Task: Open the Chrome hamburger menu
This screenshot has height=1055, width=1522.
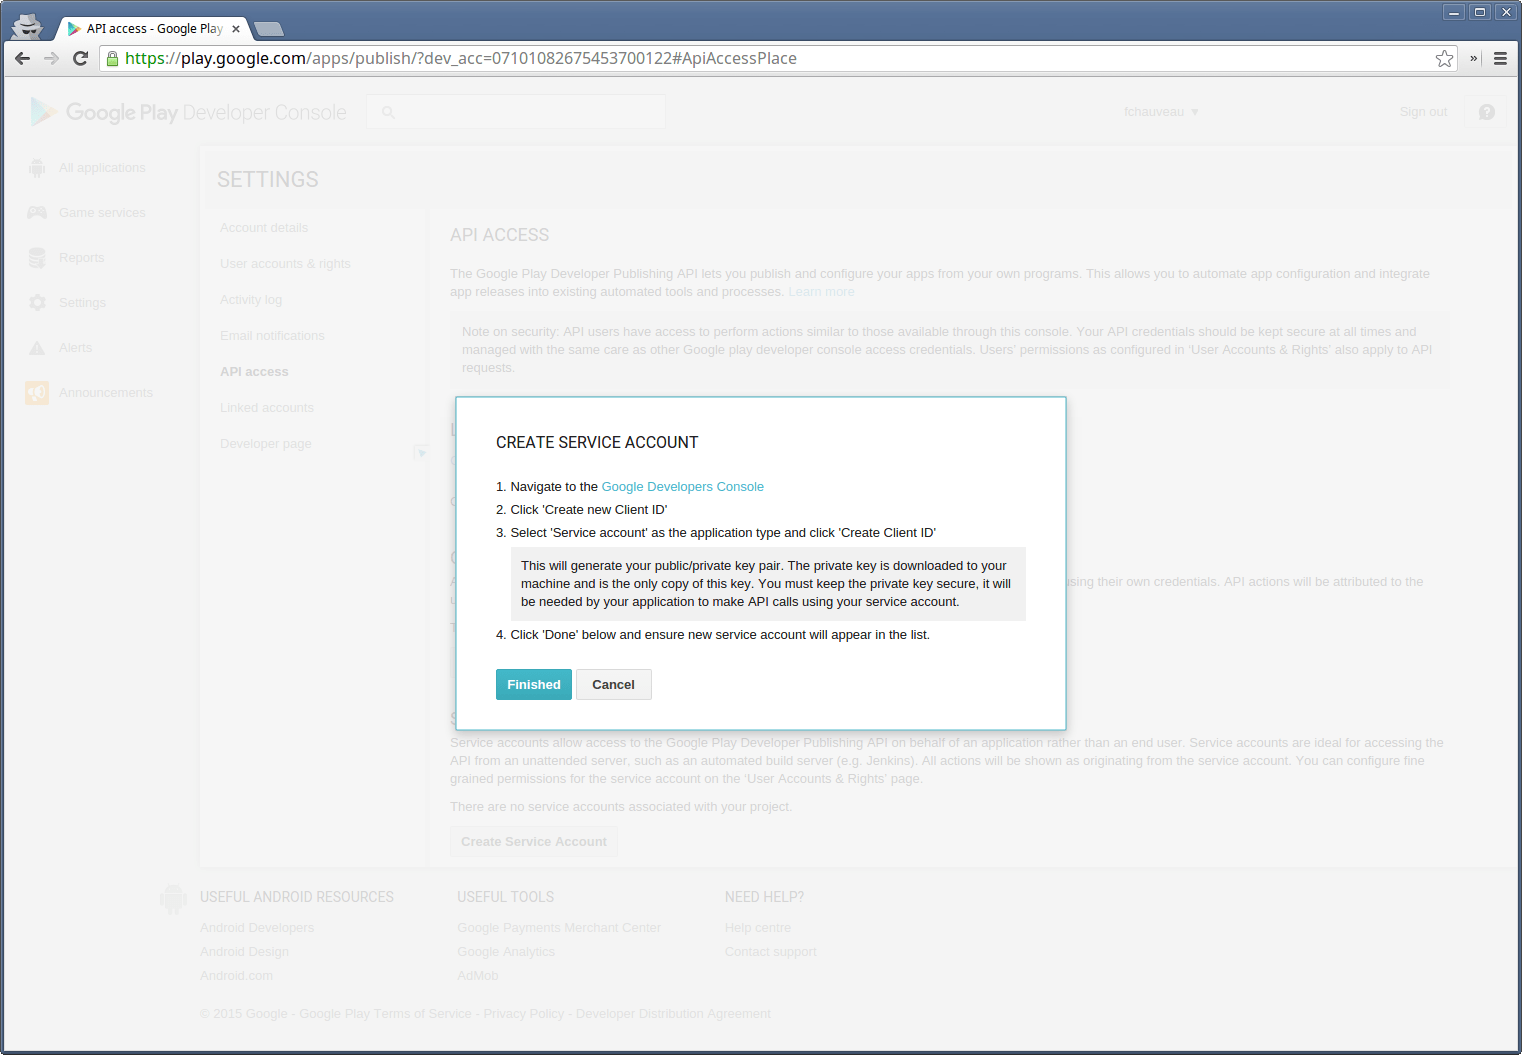Action: point(1500,59)
